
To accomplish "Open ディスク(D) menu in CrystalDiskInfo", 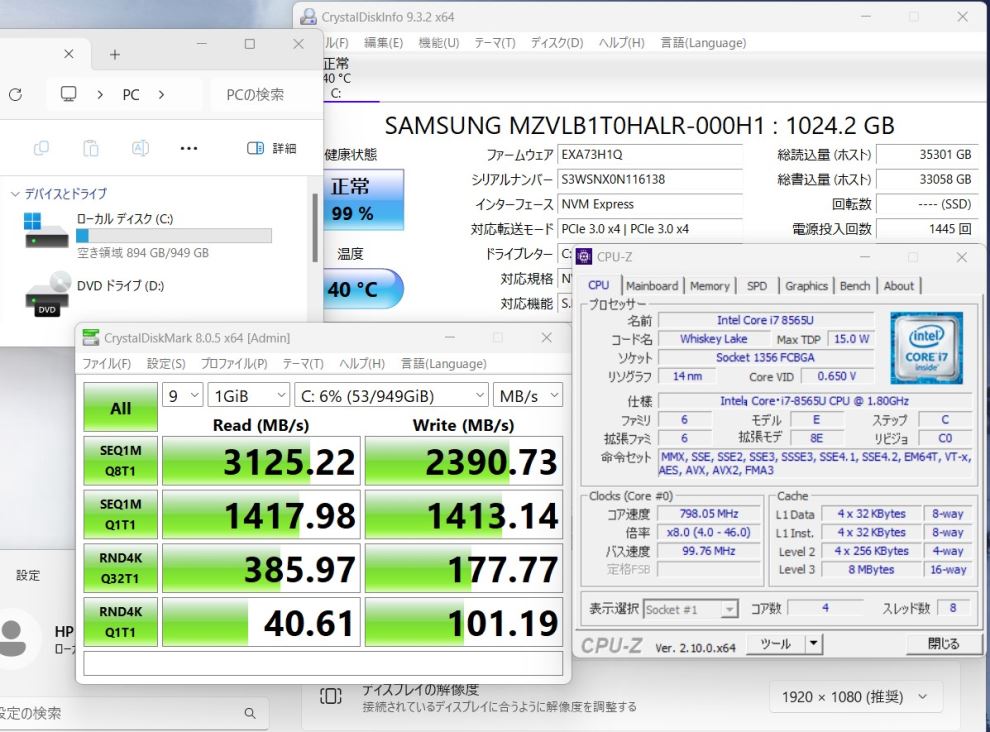I will click(x=556, y=43).
